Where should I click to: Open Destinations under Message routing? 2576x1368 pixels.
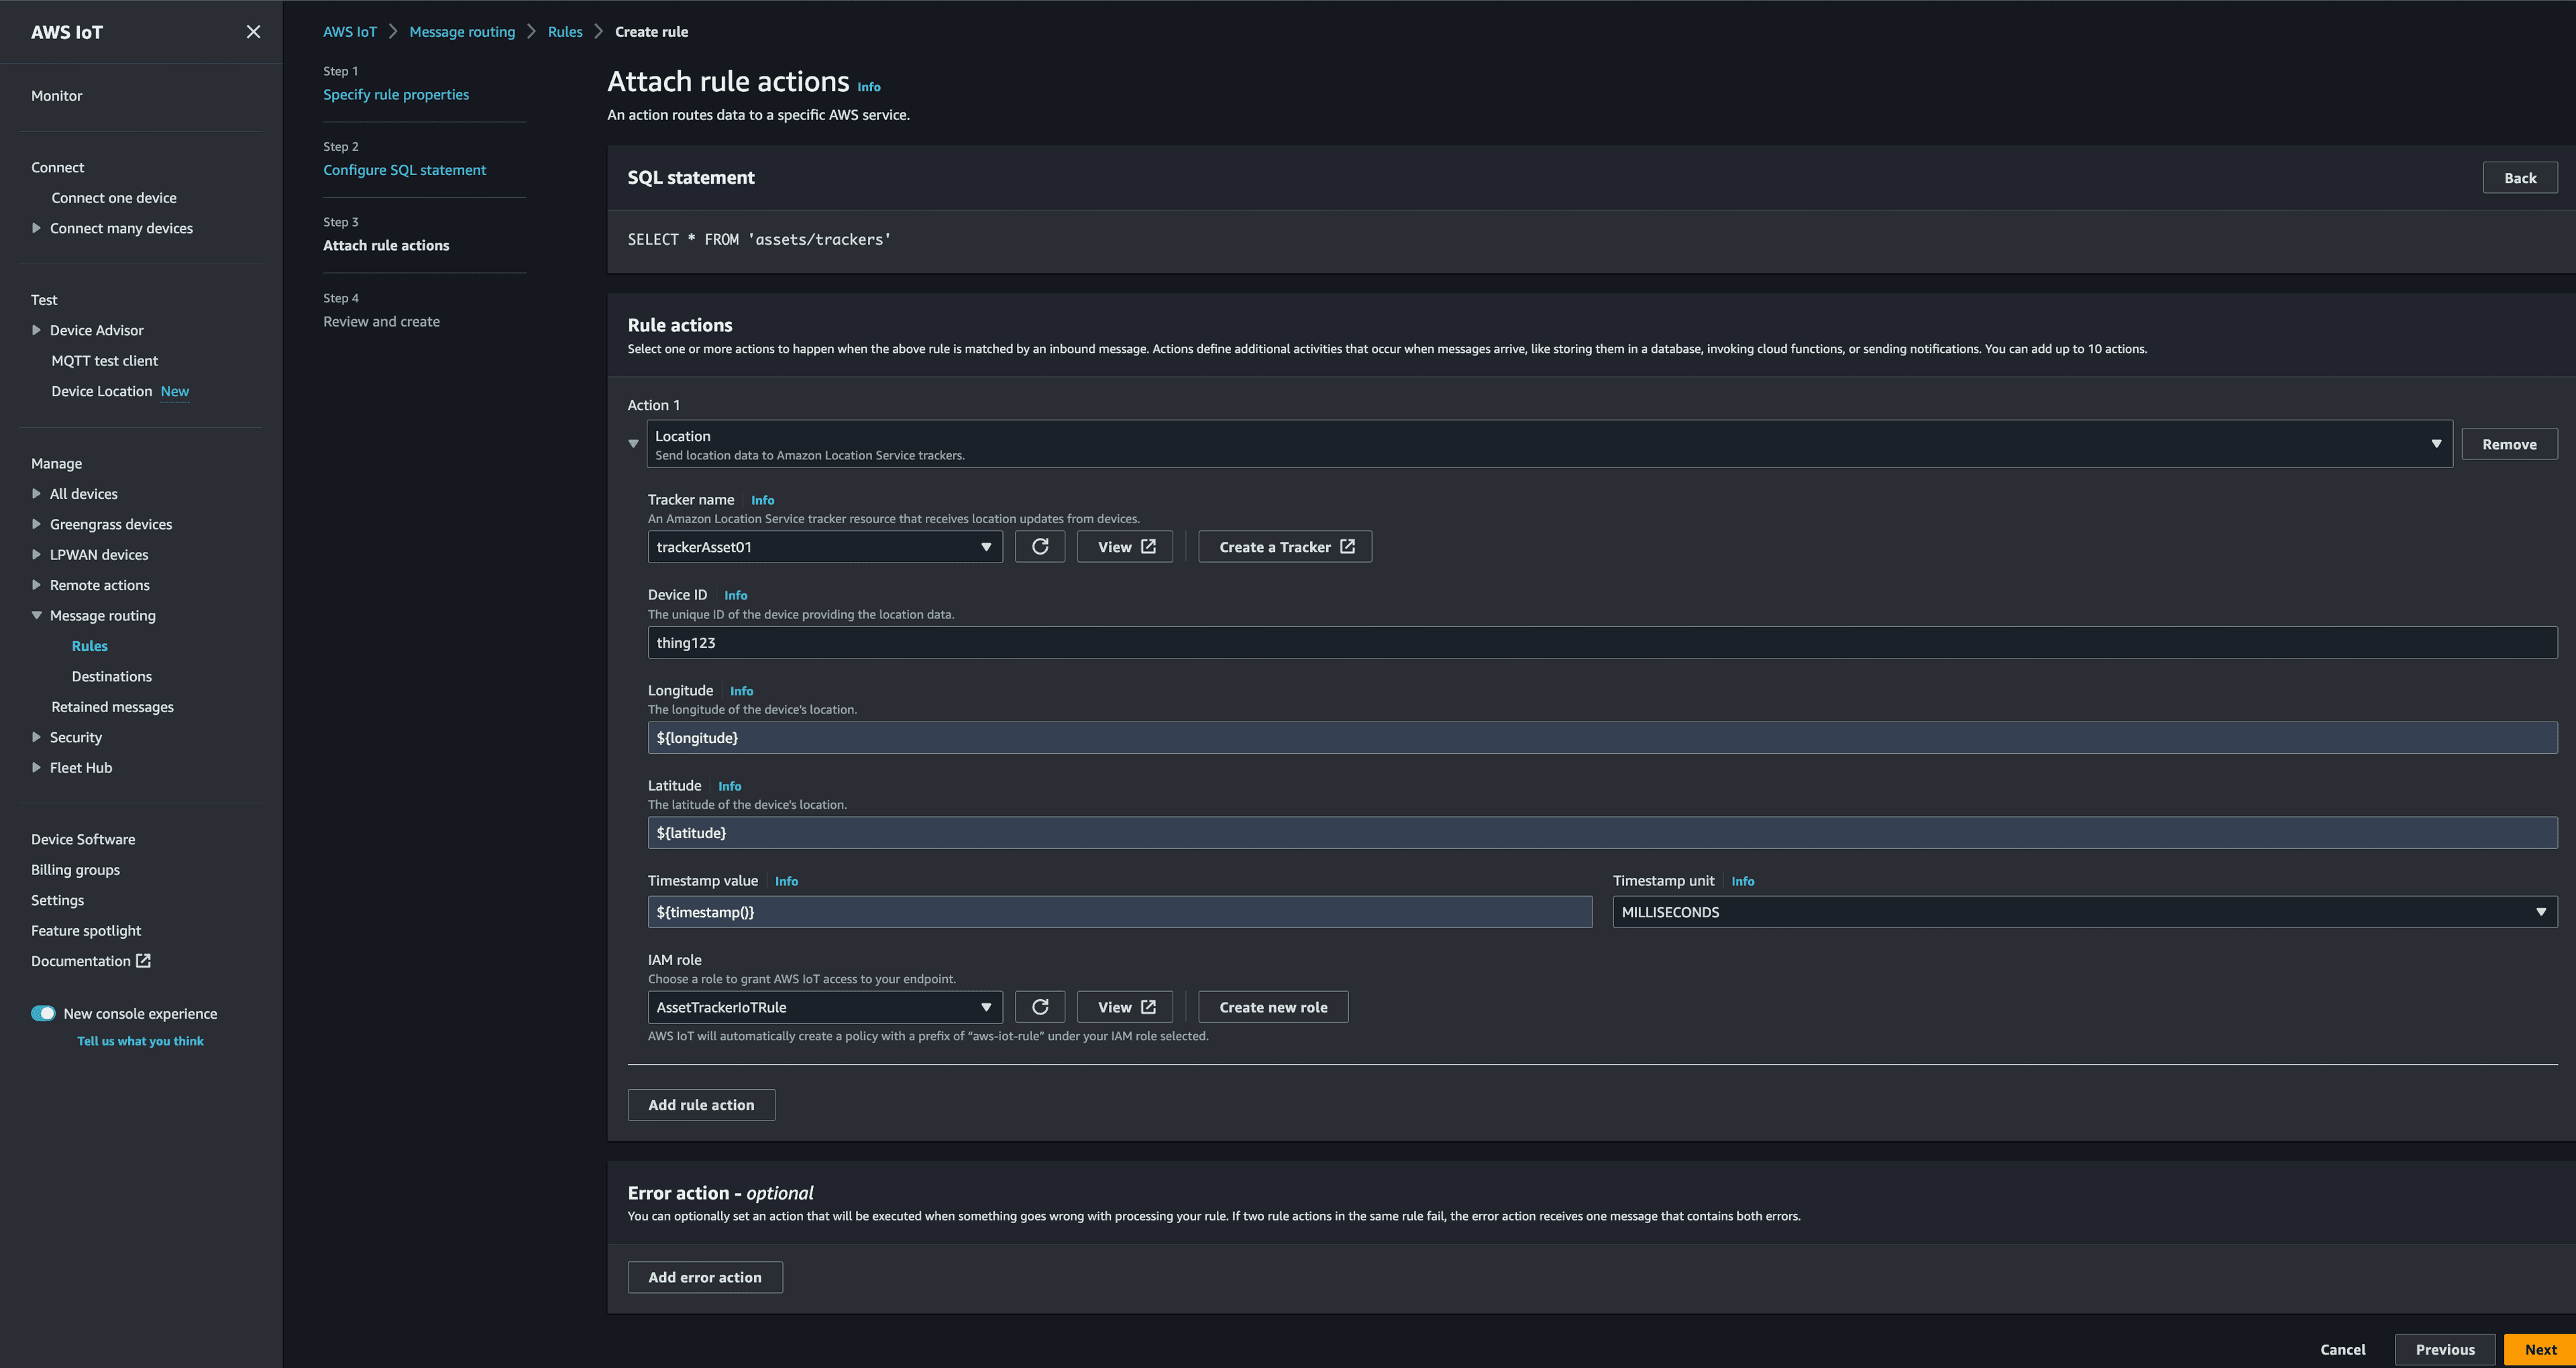point(112,677)
